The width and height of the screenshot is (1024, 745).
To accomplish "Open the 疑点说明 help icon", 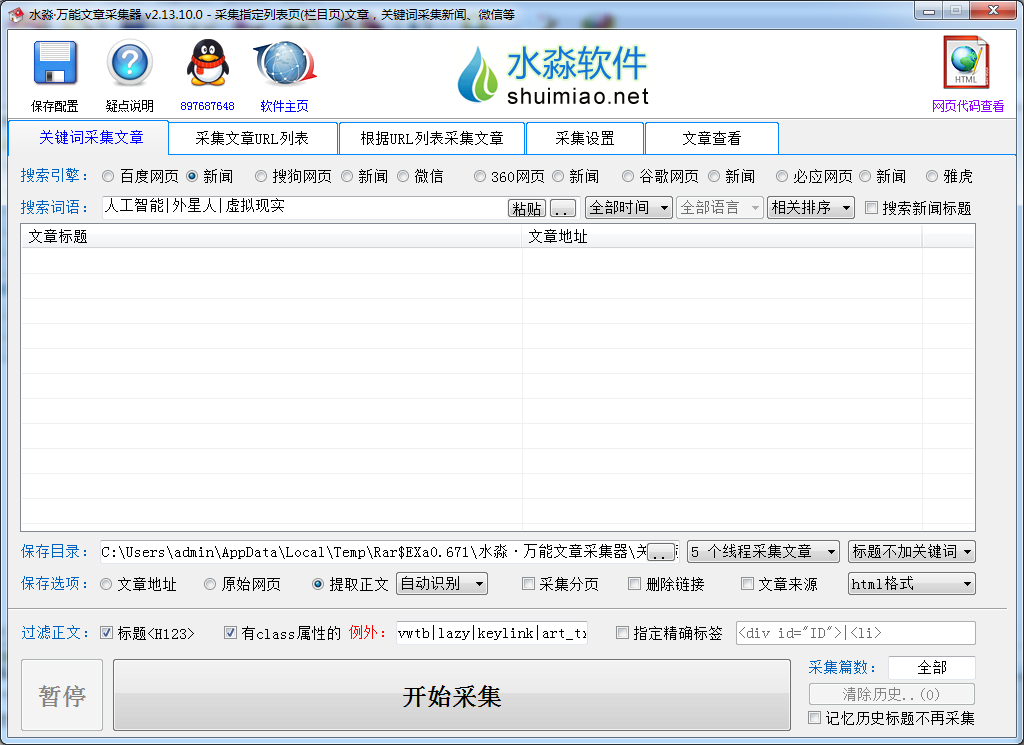I will click(x=129, y=63).
